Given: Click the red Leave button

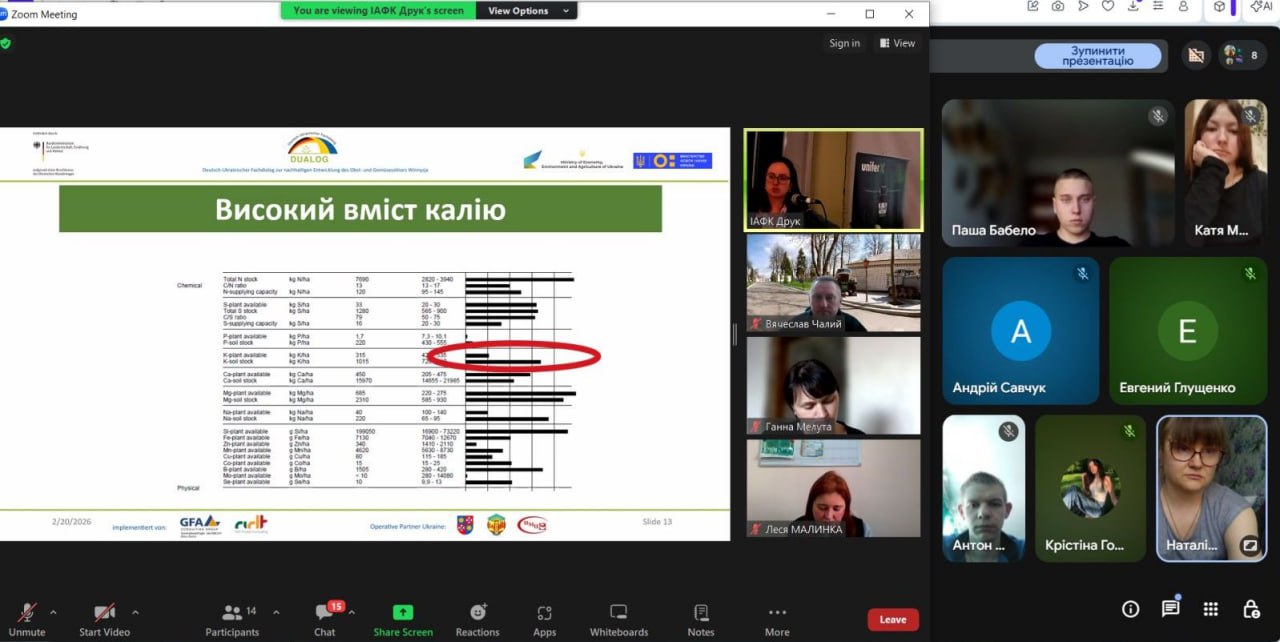Looking at the screenshot, I should (892, 620).
